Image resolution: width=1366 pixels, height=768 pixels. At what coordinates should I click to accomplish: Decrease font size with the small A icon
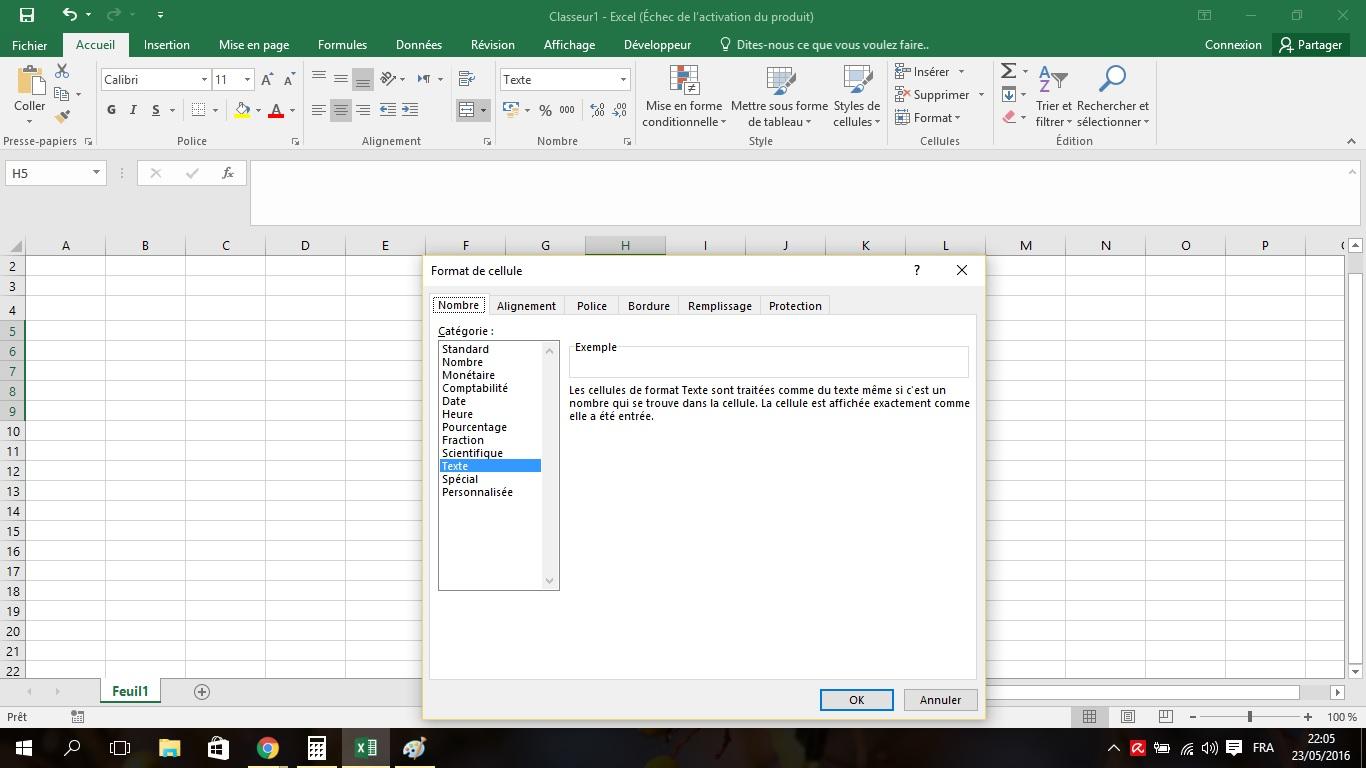pyautogui.click(x=289, y=79)
